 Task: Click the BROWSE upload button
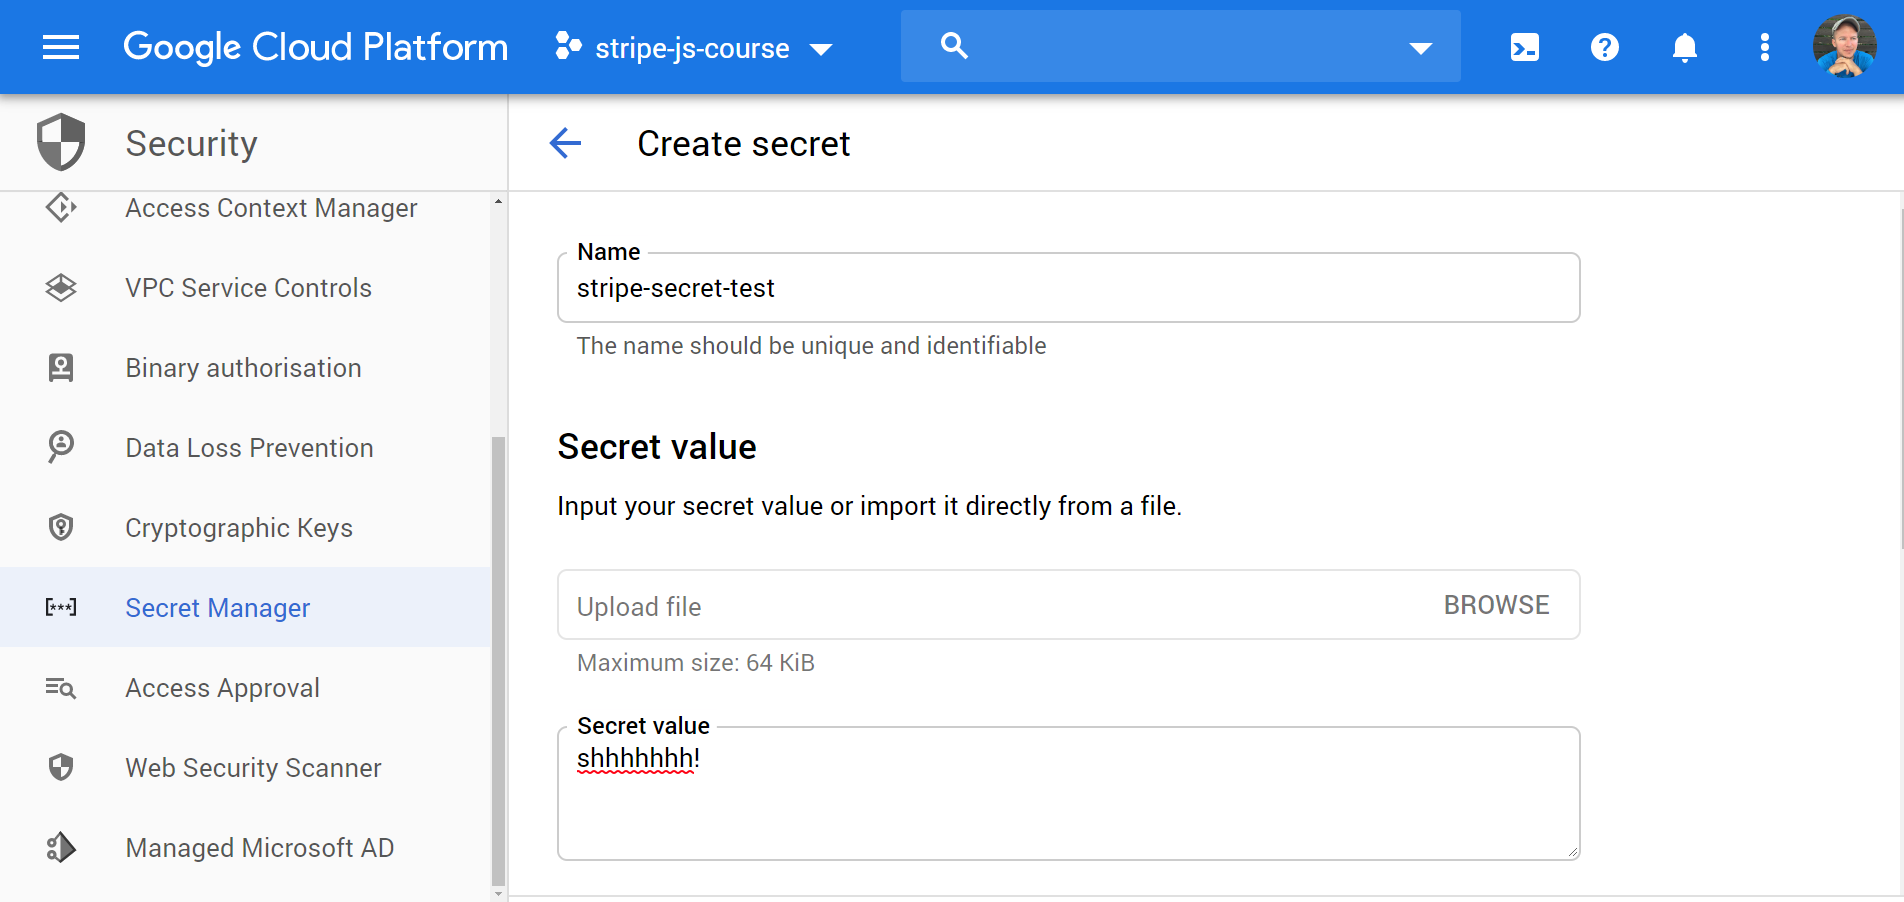click(x=1497, y=604)
